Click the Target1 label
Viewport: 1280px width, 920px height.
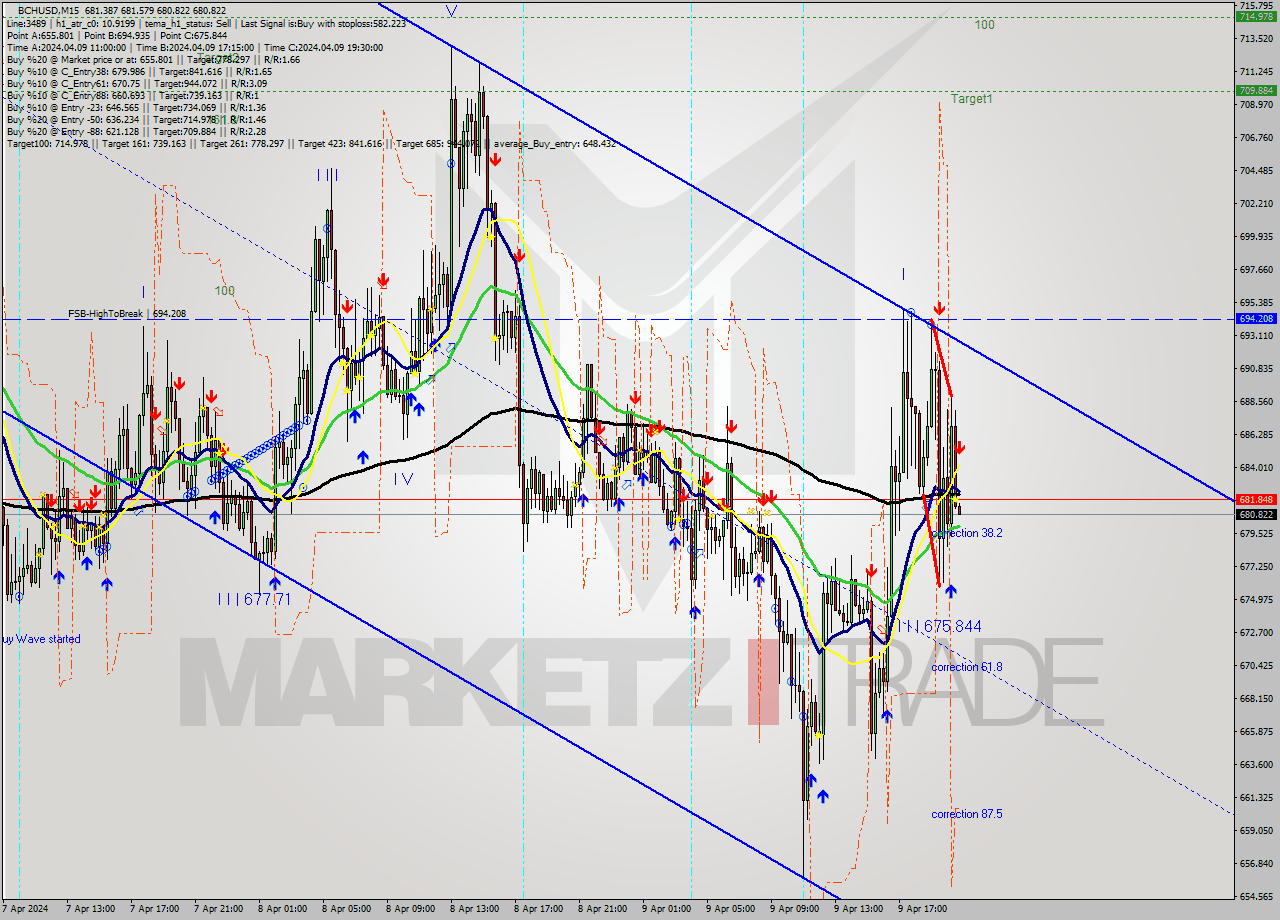point(972,99)
